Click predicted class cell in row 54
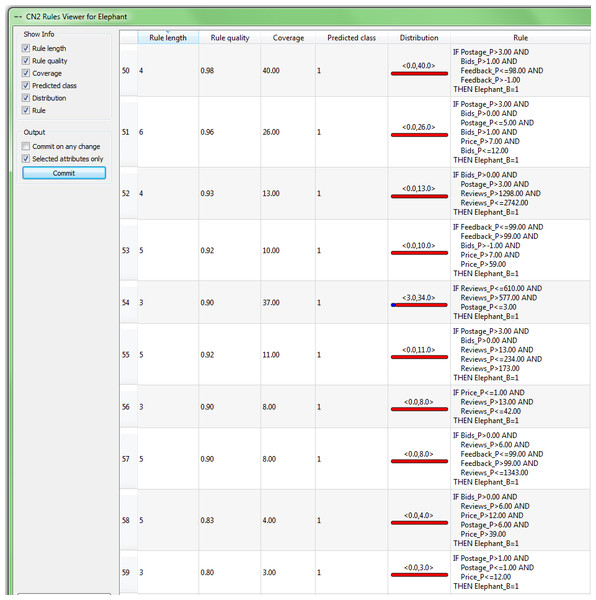 [x=352, y=302]
